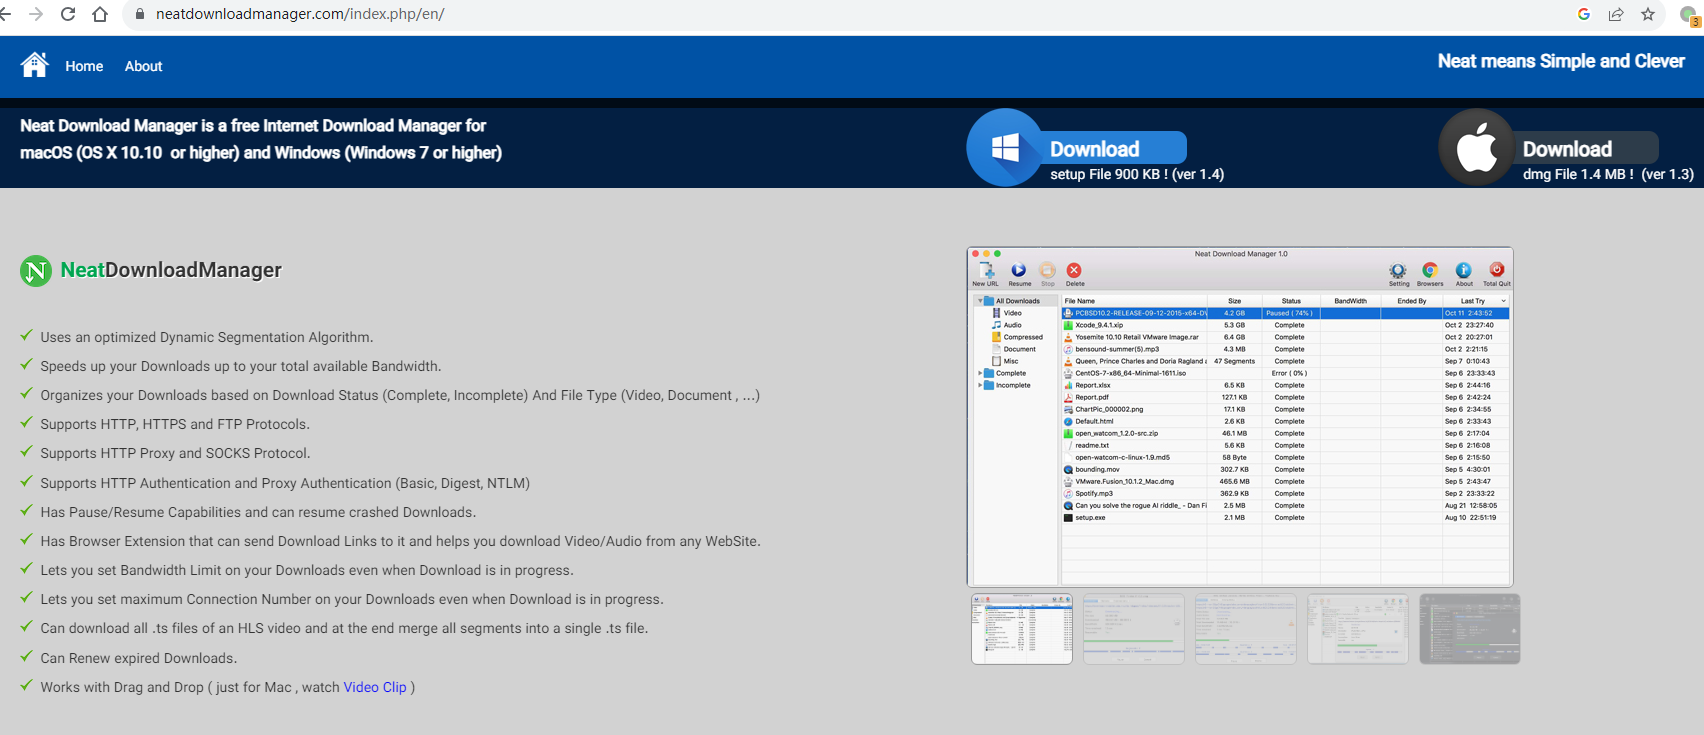The image size is (1704, 735).
Task: Click the share page icon
Action: (x=1616, y=14)
